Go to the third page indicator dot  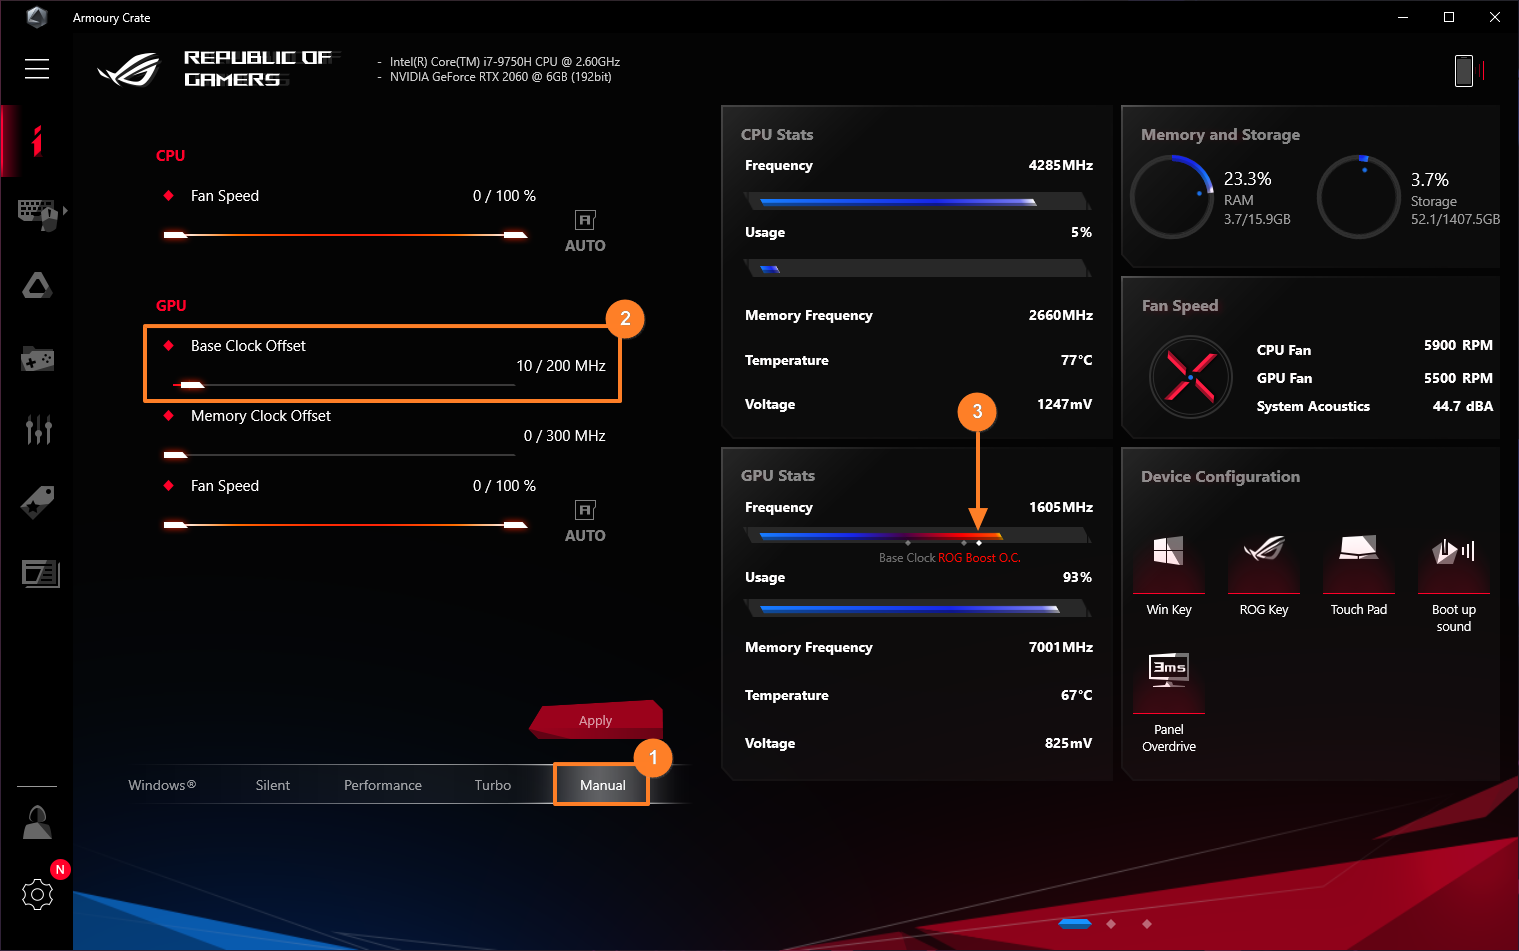tap(1147, 923)
